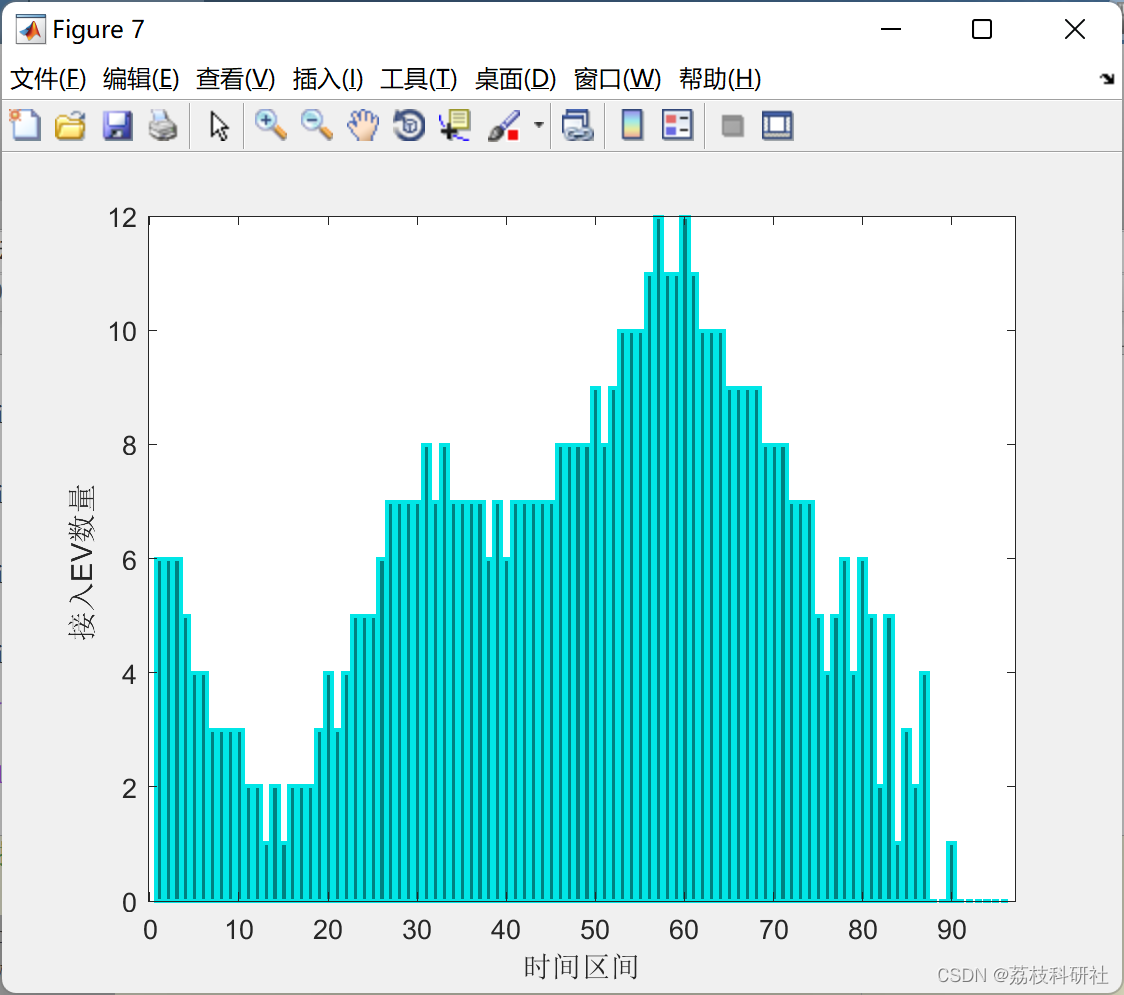Select the Pan hand tool

[363, 125]
